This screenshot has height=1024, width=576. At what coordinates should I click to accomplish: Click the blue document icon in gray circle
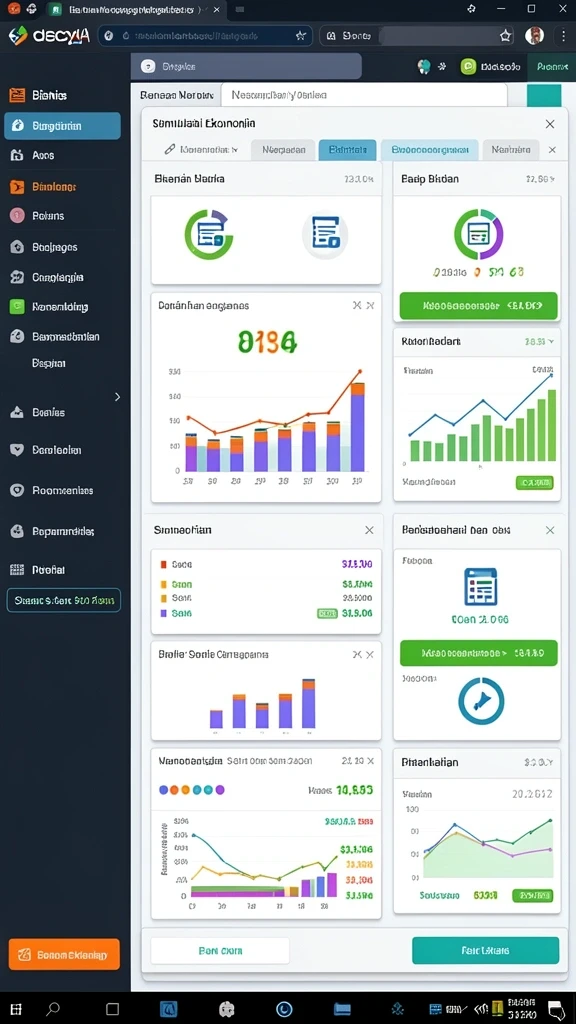pos(325,234)
